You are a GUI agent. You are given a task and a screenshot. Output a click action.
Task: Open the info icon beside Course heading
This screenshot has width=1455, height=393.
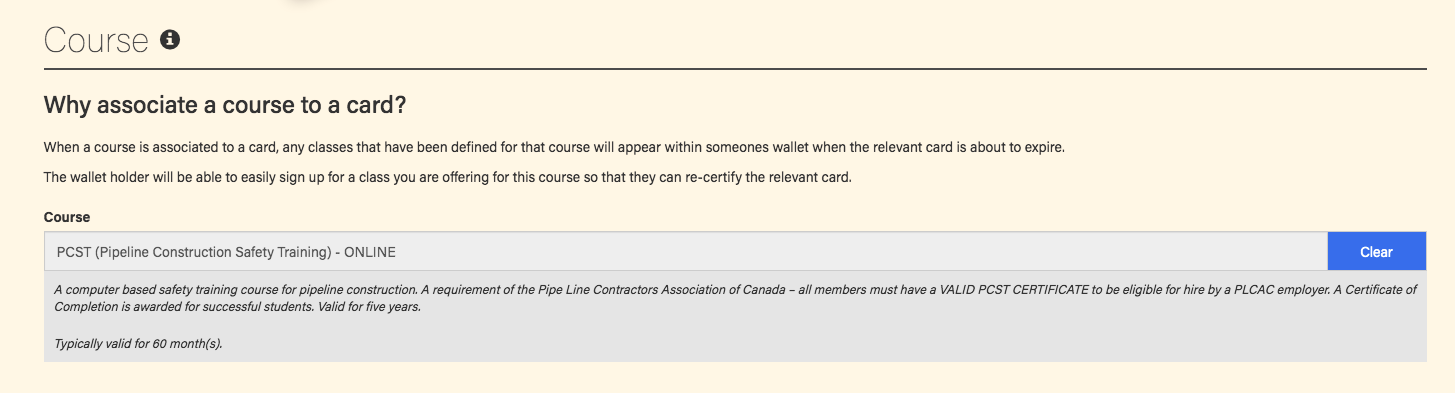[170, 40]
